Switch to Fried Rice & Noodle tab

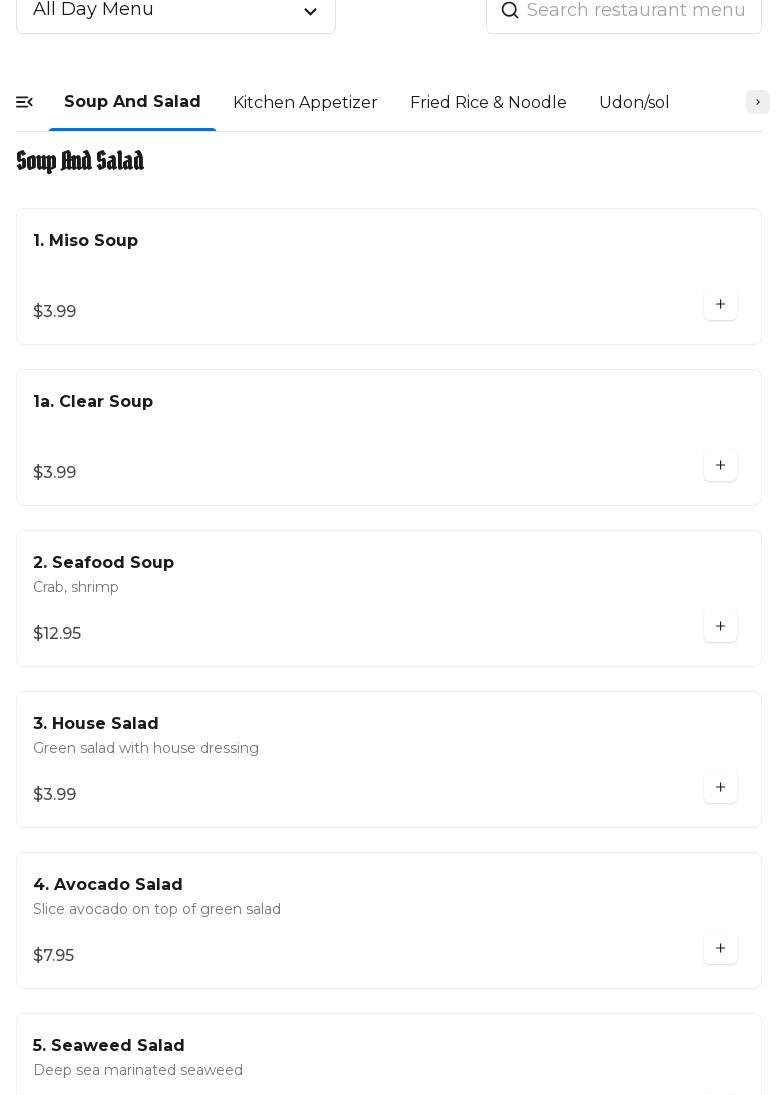[488, 102]
